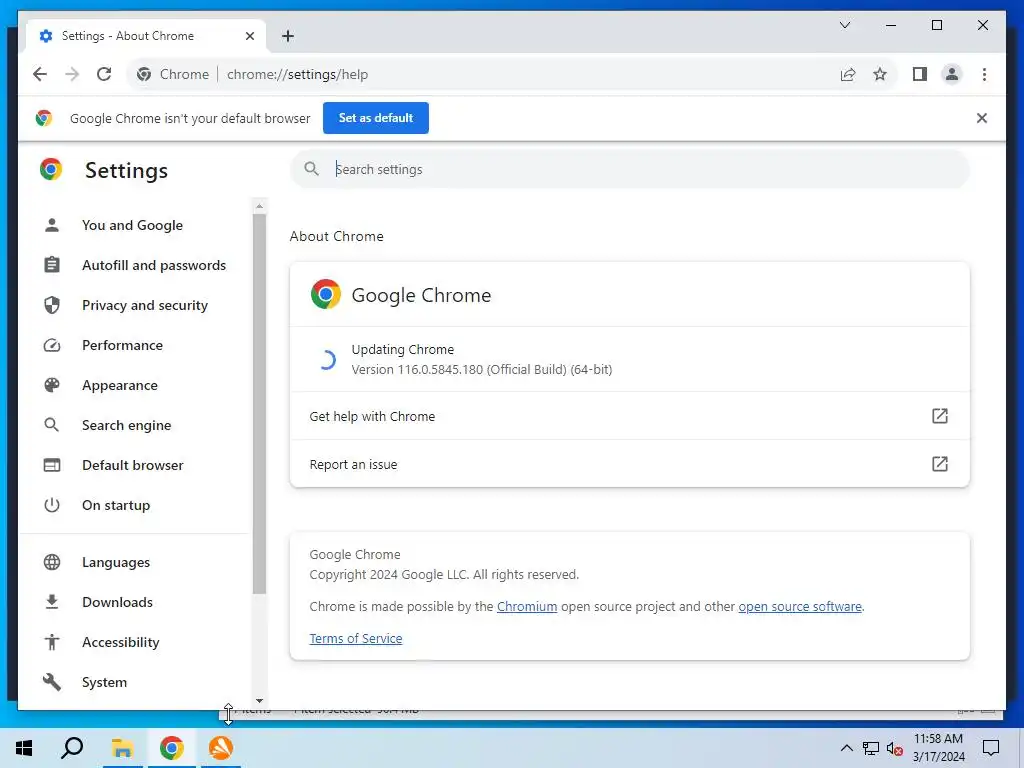
Task: Click the Performance gauge icon
Action: tap(52, 345)
